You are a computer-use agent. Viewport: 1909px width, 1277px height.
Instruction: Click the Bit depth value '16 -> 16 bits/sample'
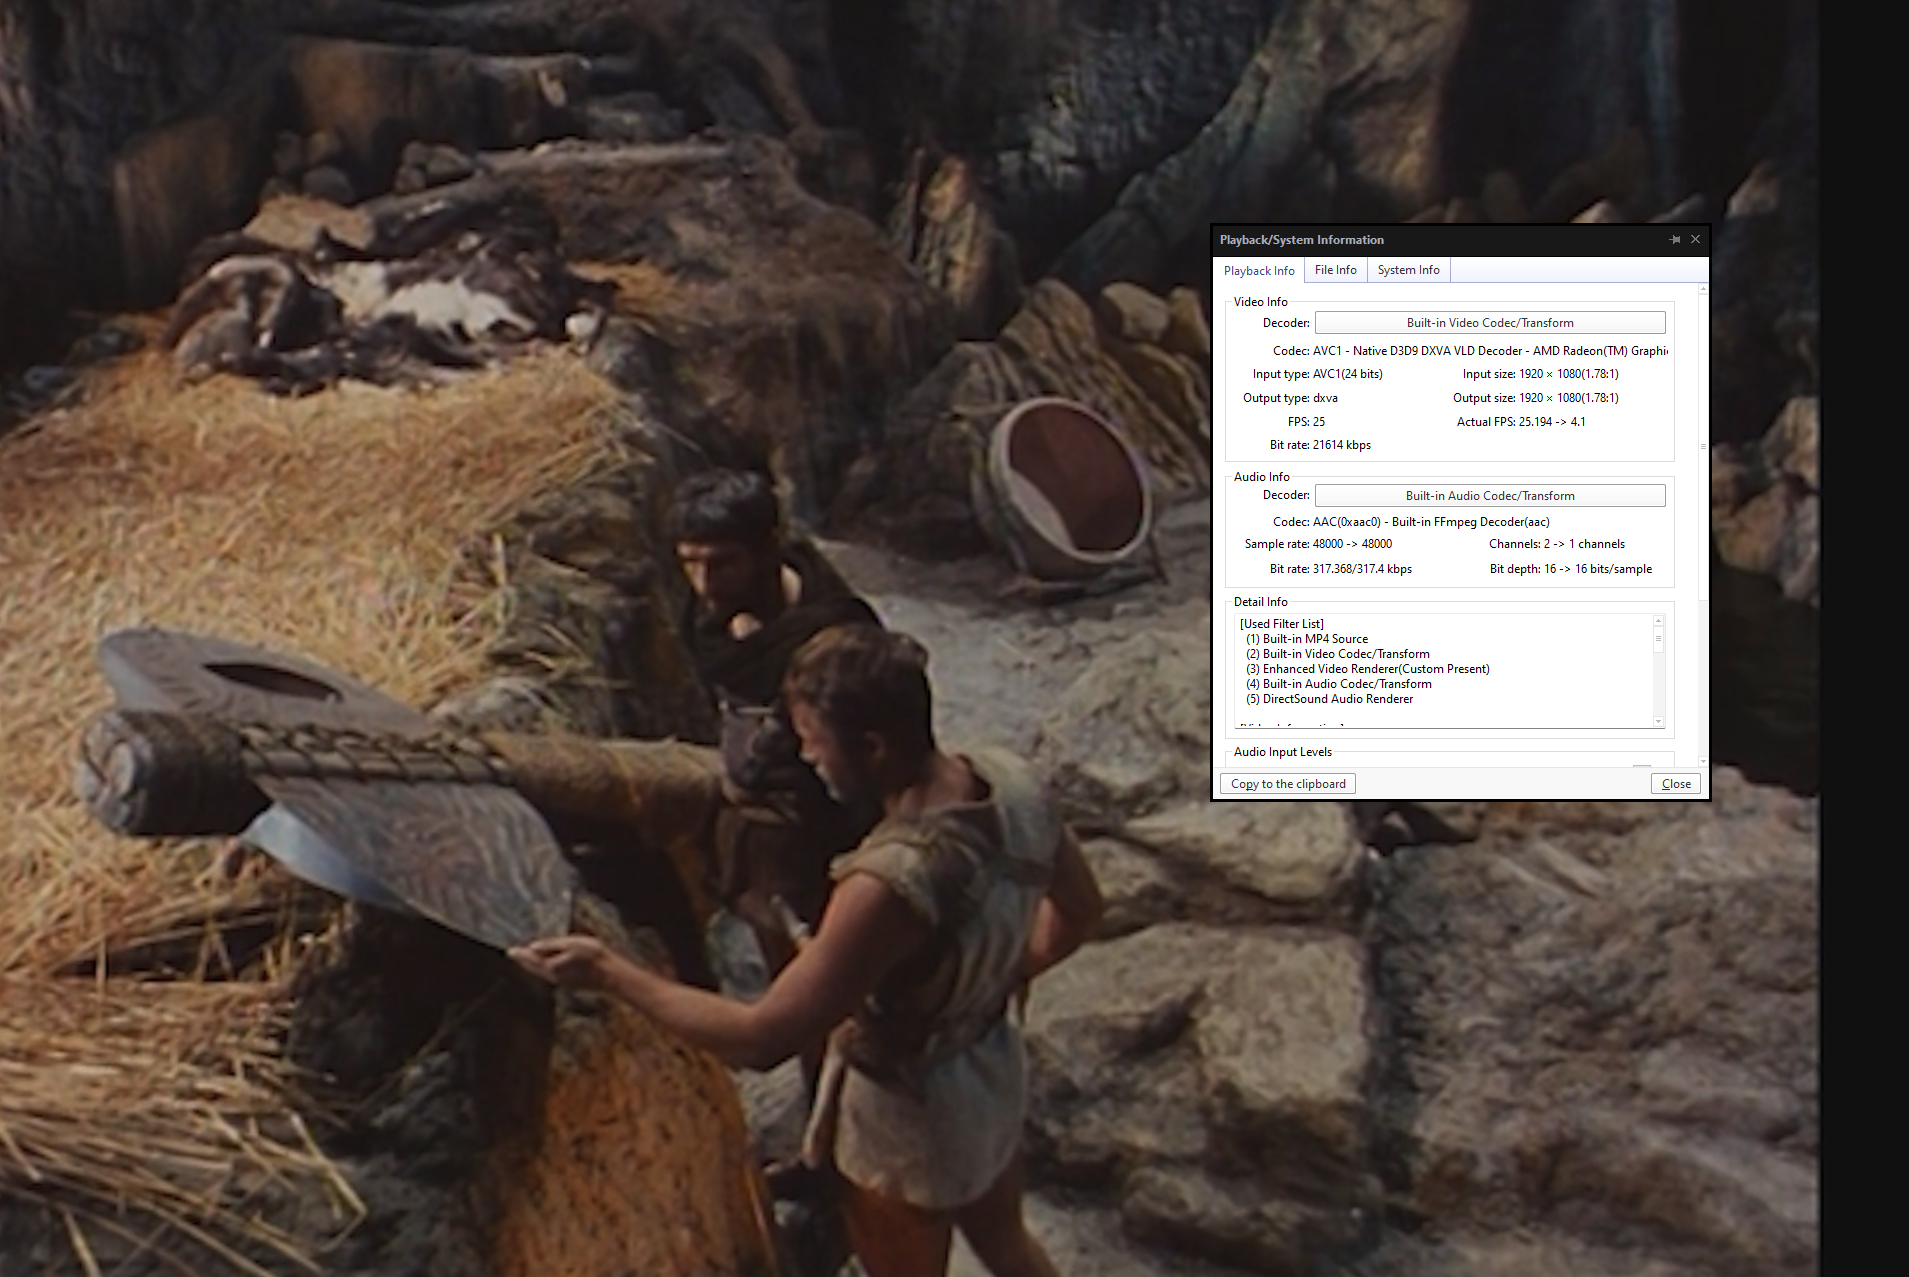point(1598,569)
